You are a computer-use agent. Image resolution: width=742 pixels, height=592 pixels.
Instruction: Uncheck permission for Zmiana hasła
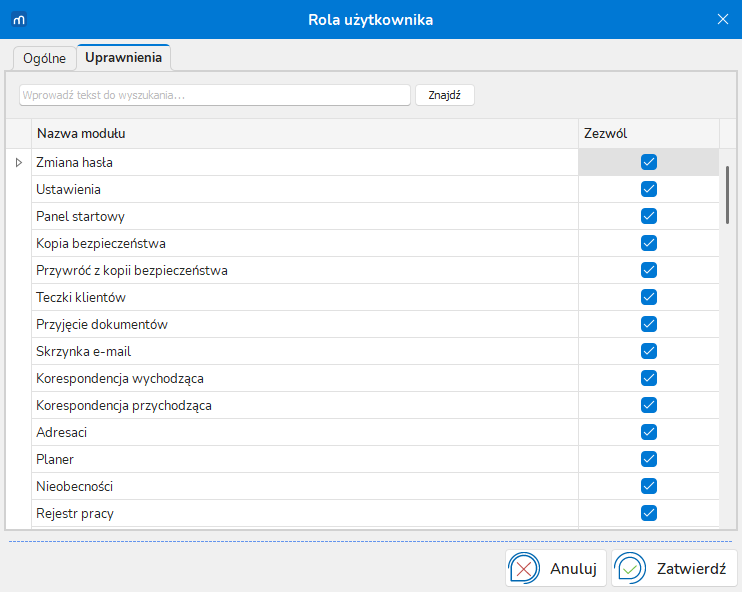[x=649, y=162]
